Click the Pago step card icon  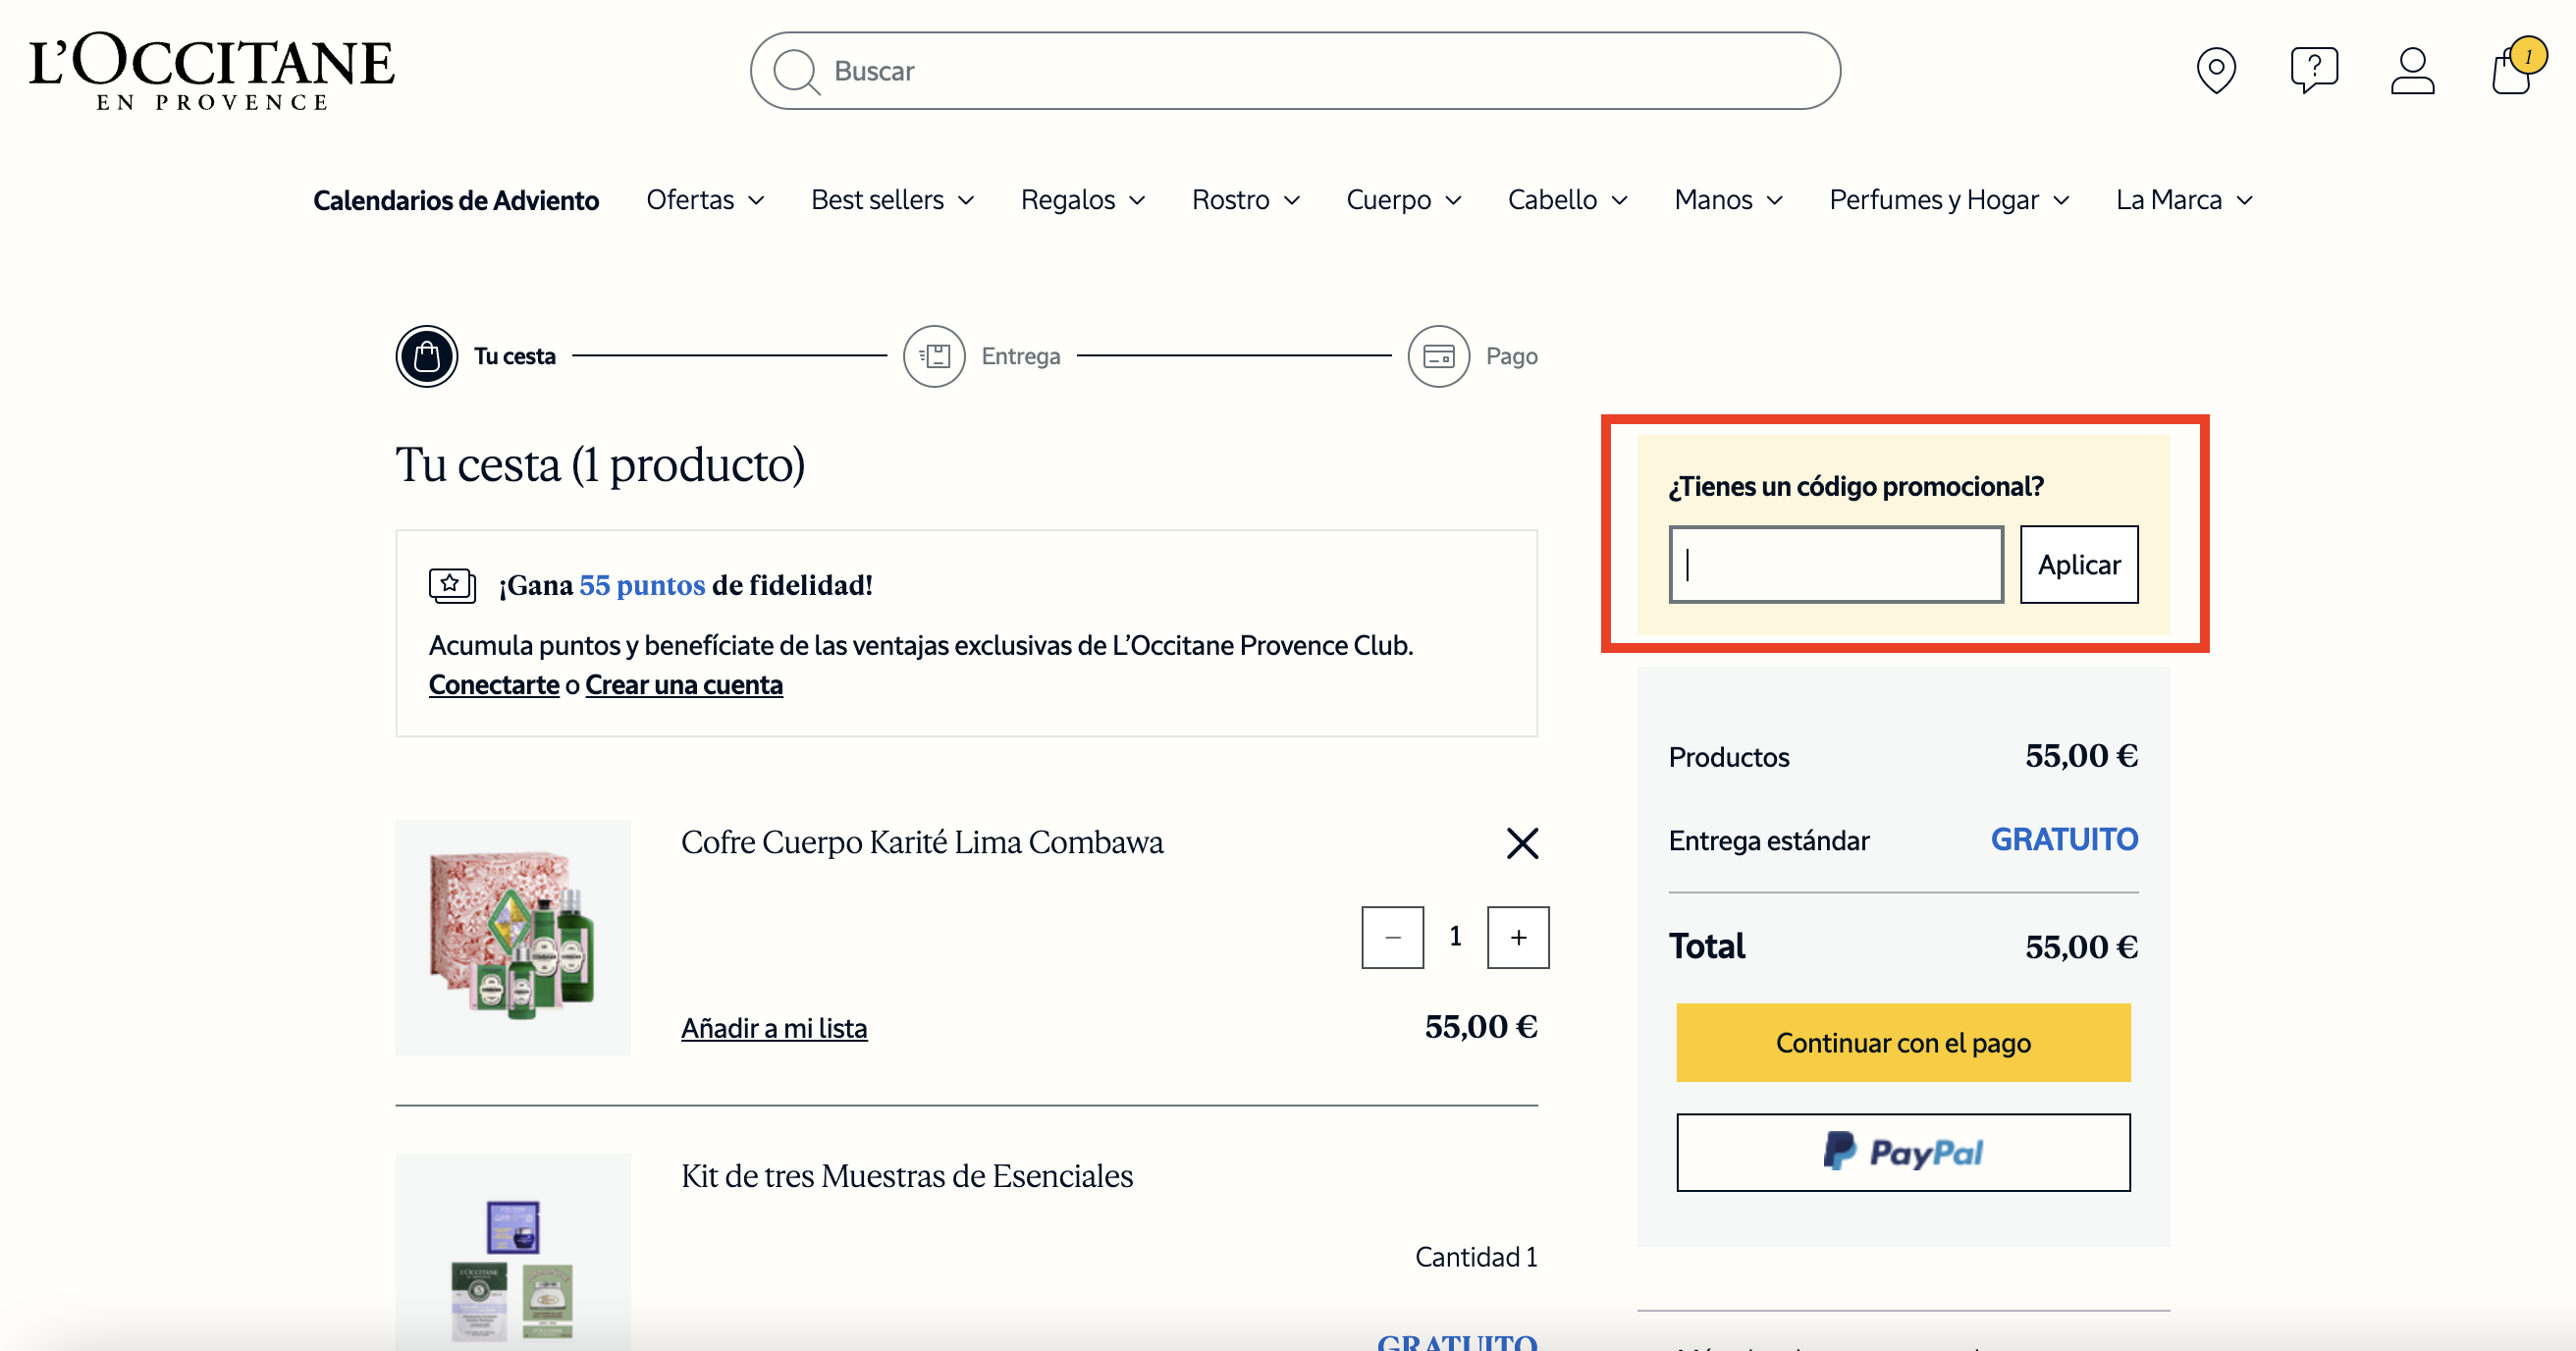point(1438,356)
